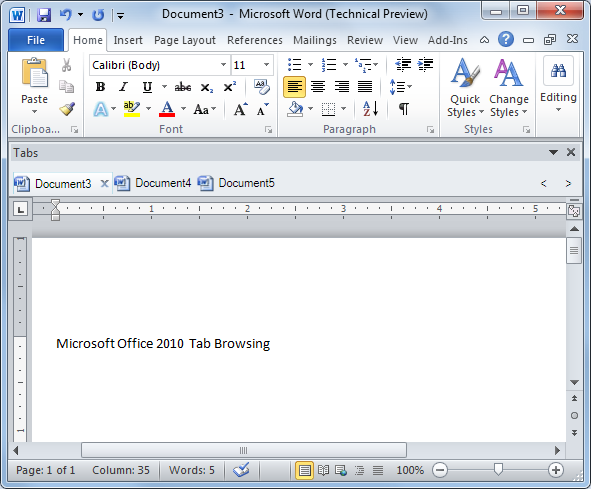The image size is (591, 489).
Task: Toggle Strikethrough formatting
Action: [x=182, y=87]
